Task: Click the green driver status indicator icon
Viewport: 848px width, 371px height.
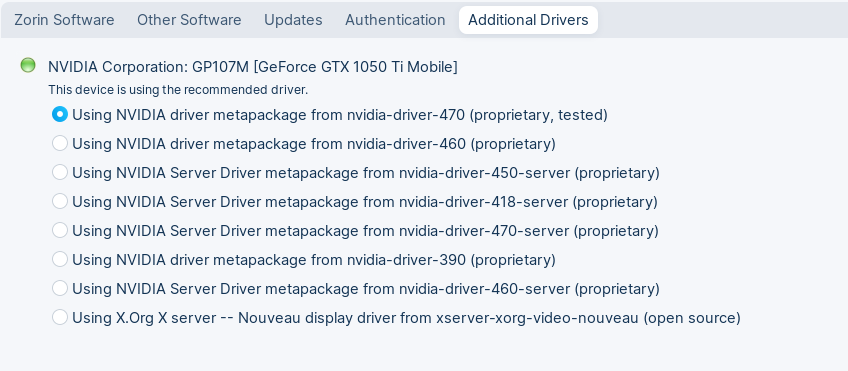Action: (28, 65)
